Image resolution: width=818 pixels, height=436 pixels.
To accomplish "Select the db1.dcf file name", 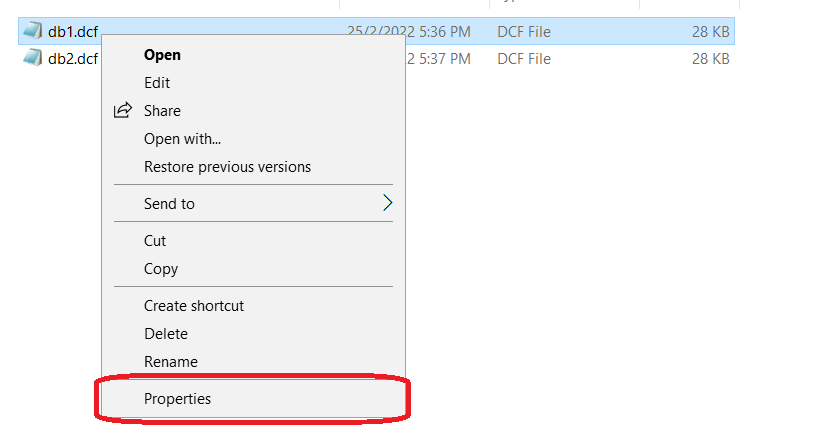I will [x=73, y=31].
